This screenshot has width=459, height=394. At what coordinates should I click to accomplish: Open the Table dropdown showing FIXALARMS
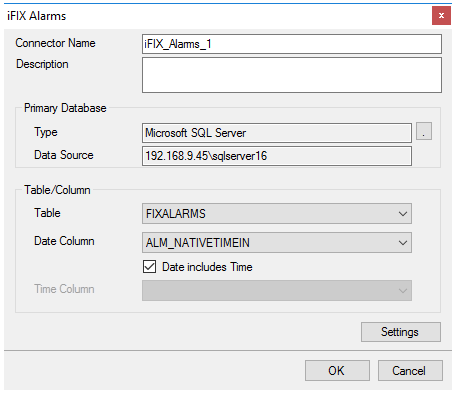click(277, 214)
